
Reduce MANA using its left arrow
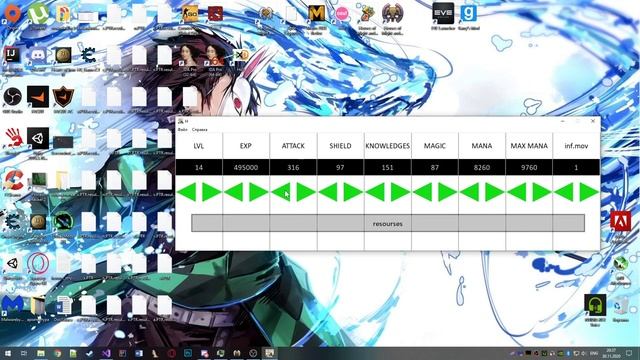point(469,192)
